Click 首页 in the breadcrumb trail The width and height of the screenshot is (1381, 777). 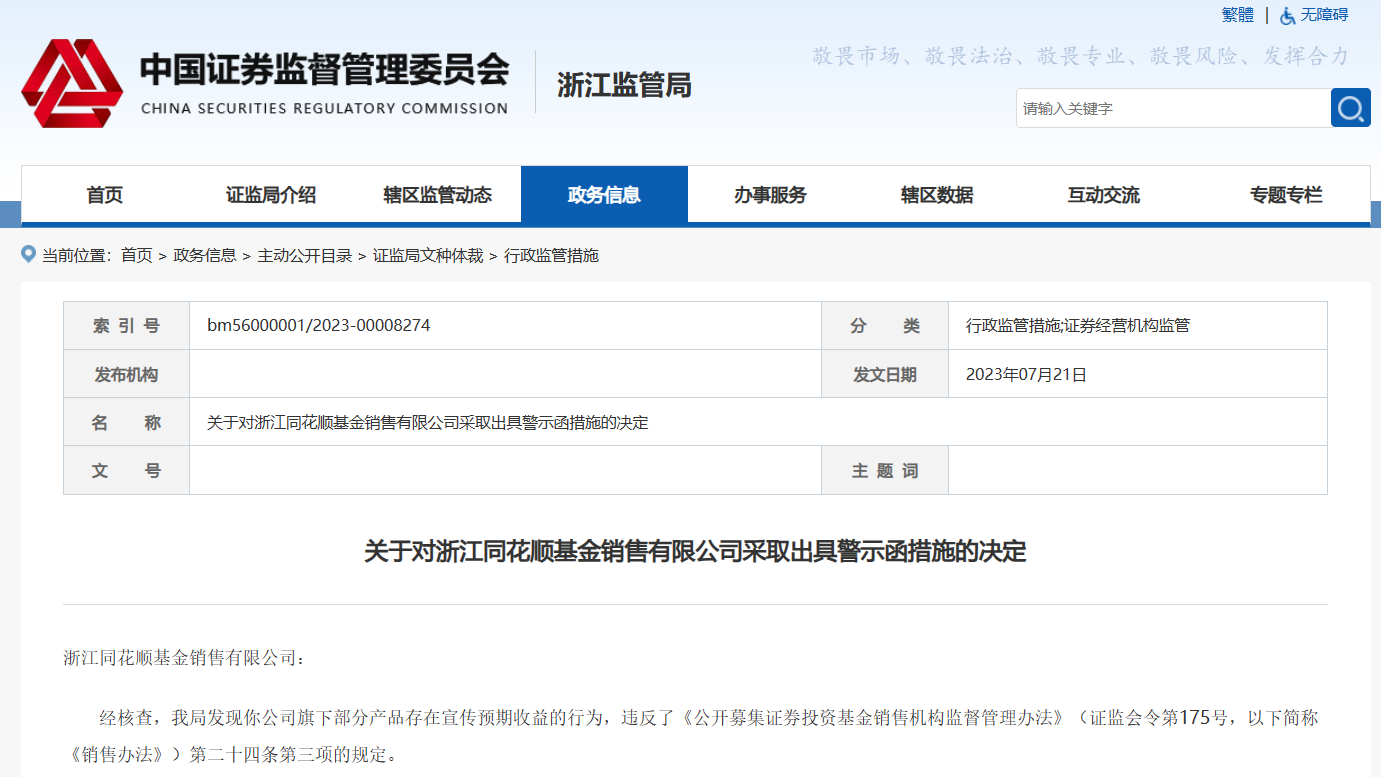pos(137,256)
